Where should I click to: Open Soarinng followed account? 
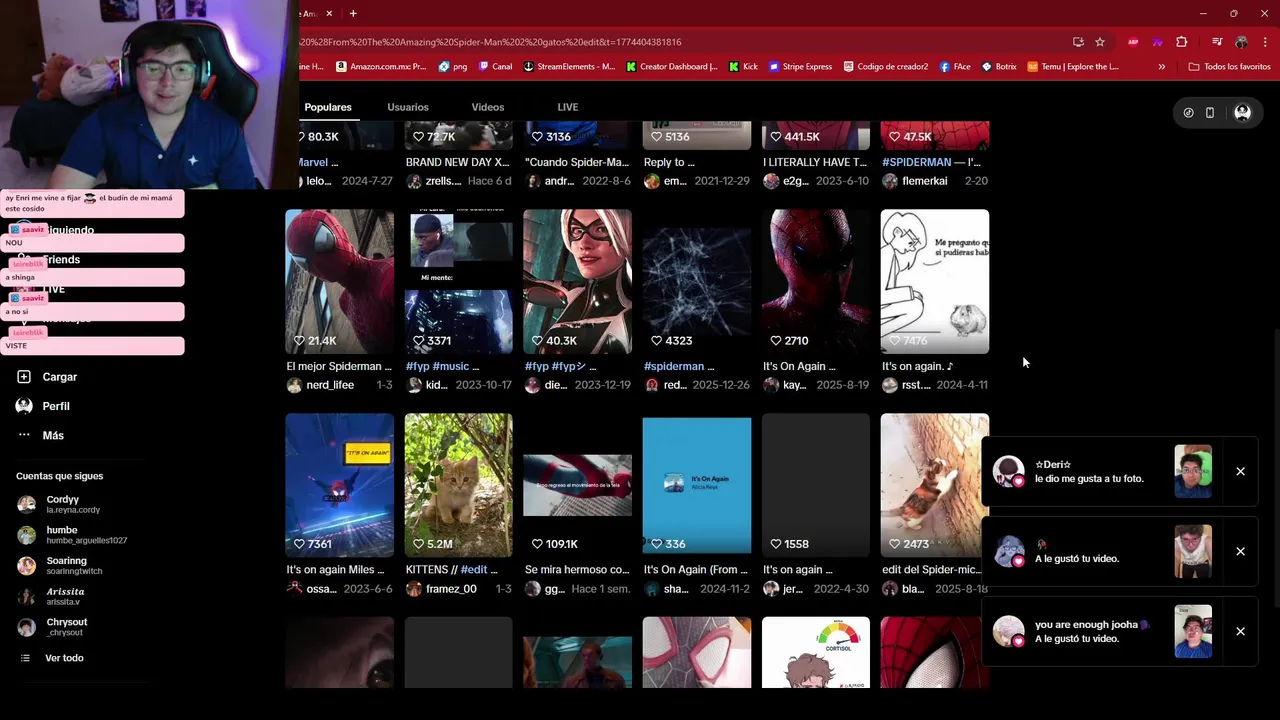[x=60, y=566]
